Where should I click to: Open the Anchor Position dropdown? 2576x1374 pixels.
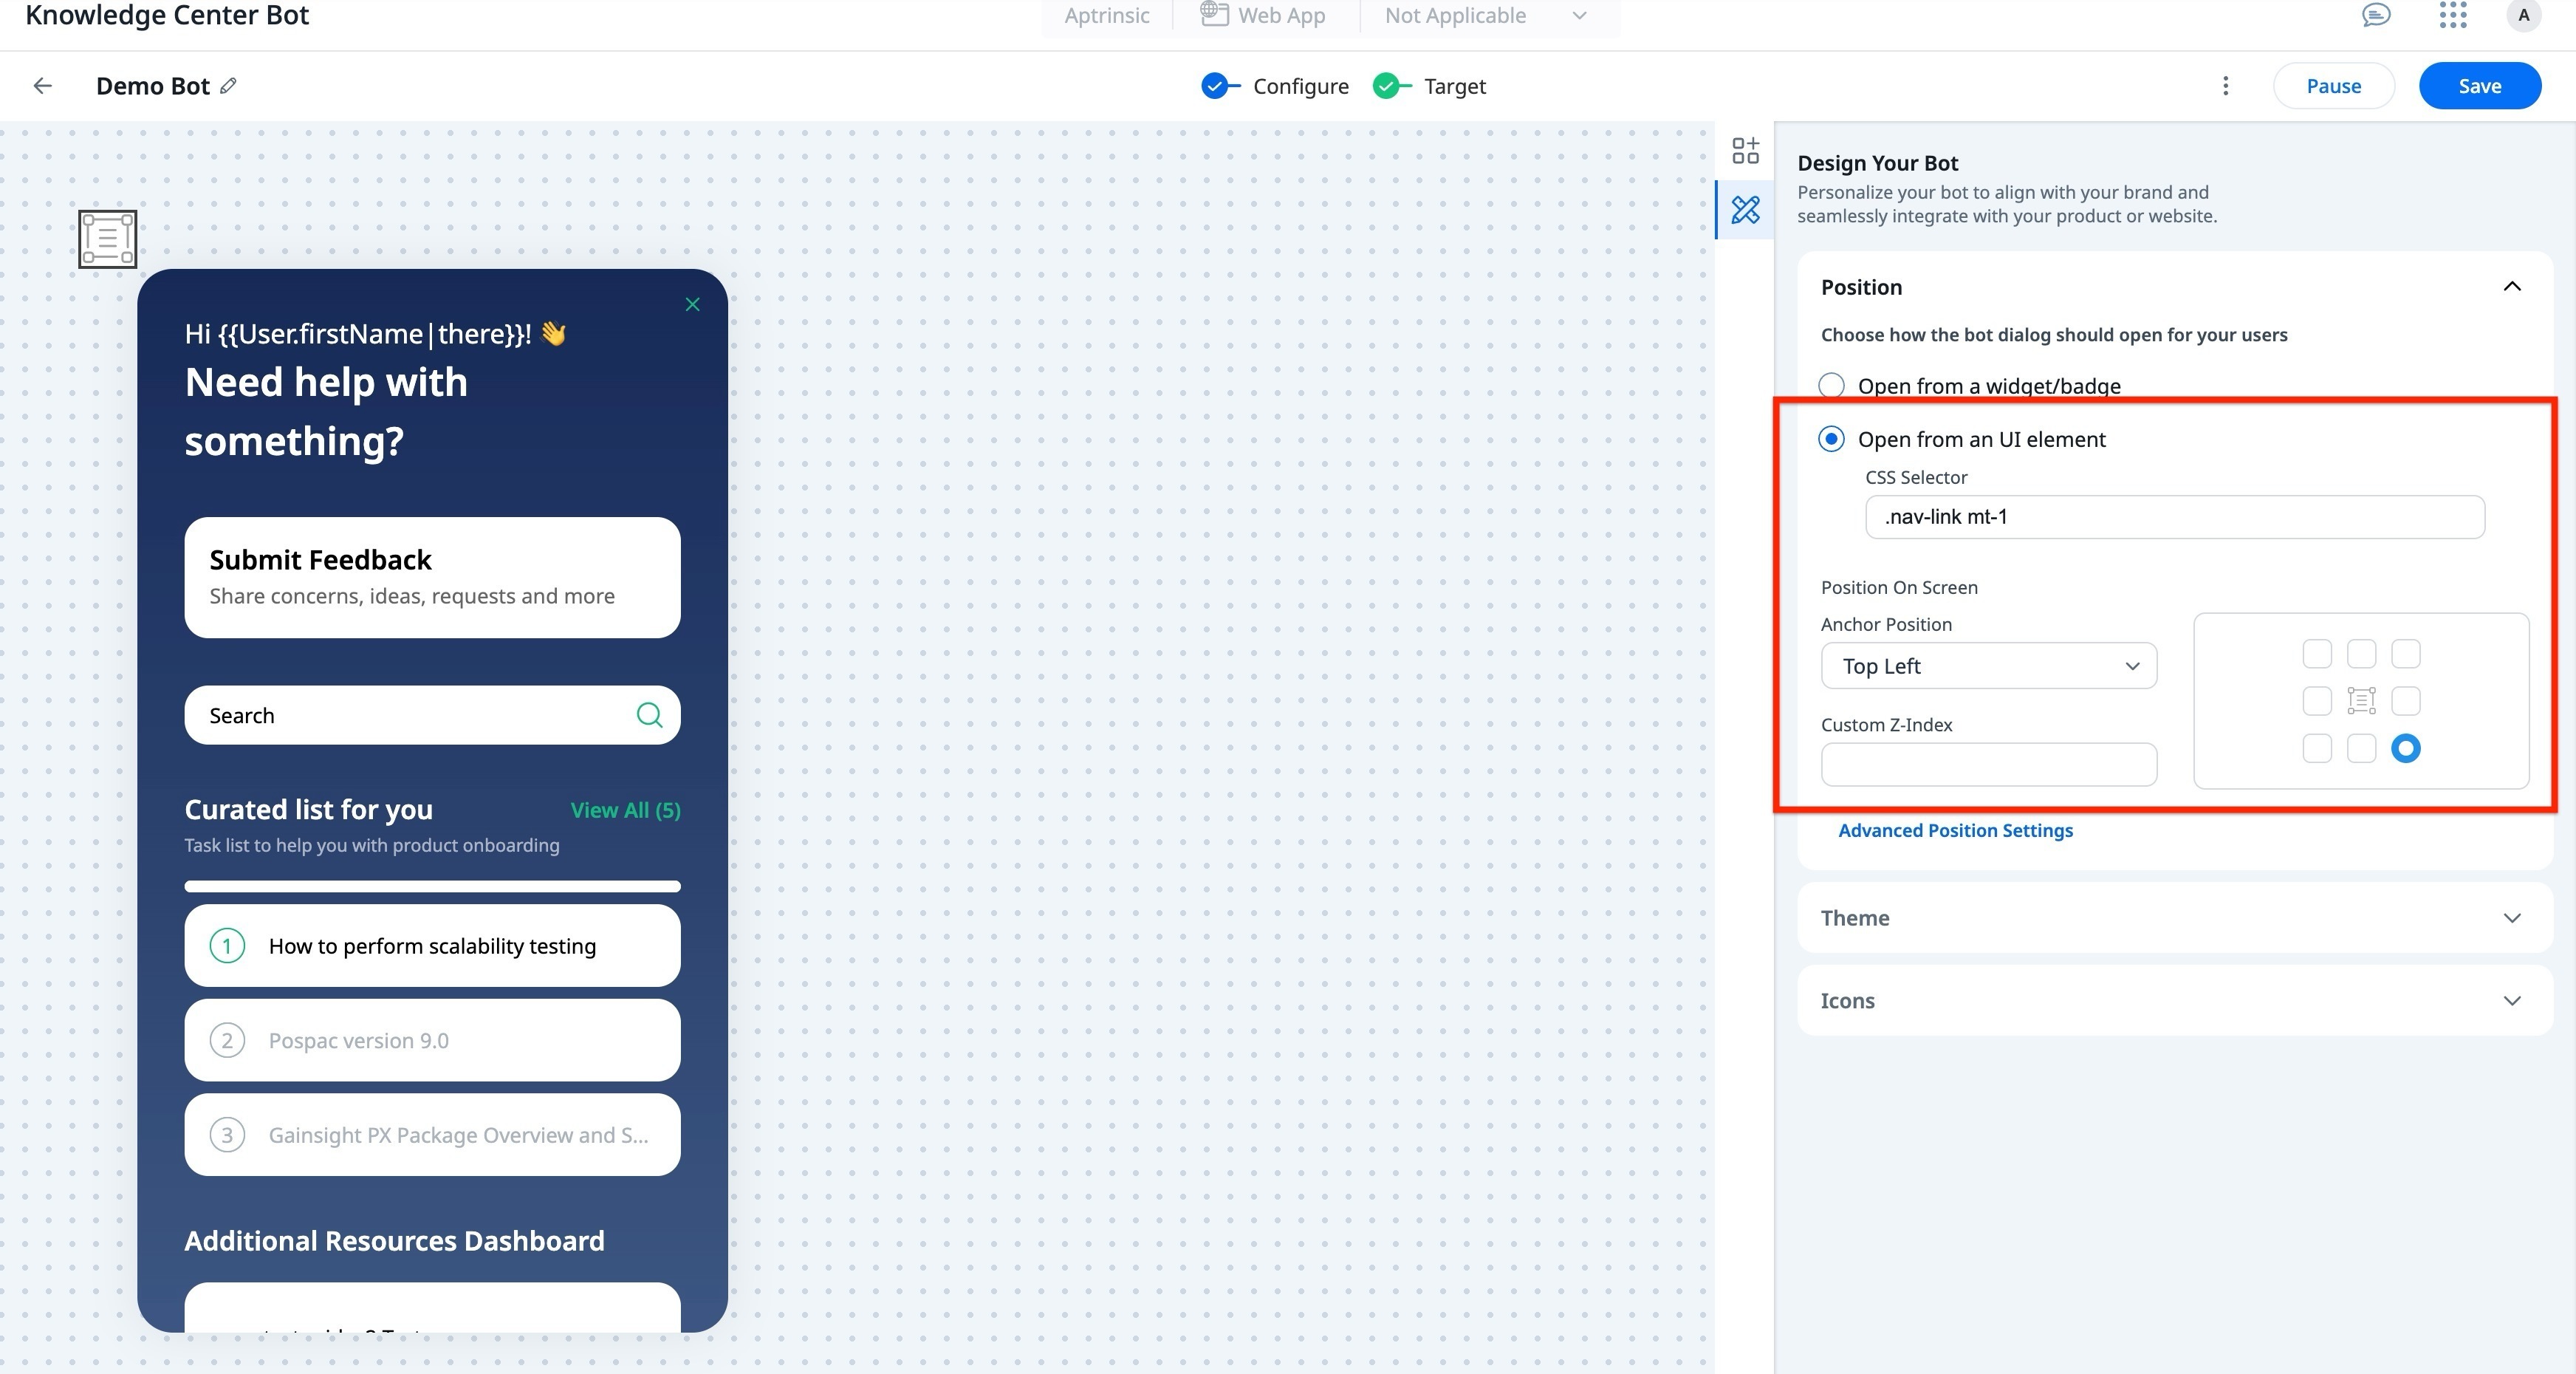[x=1988, y=666]
